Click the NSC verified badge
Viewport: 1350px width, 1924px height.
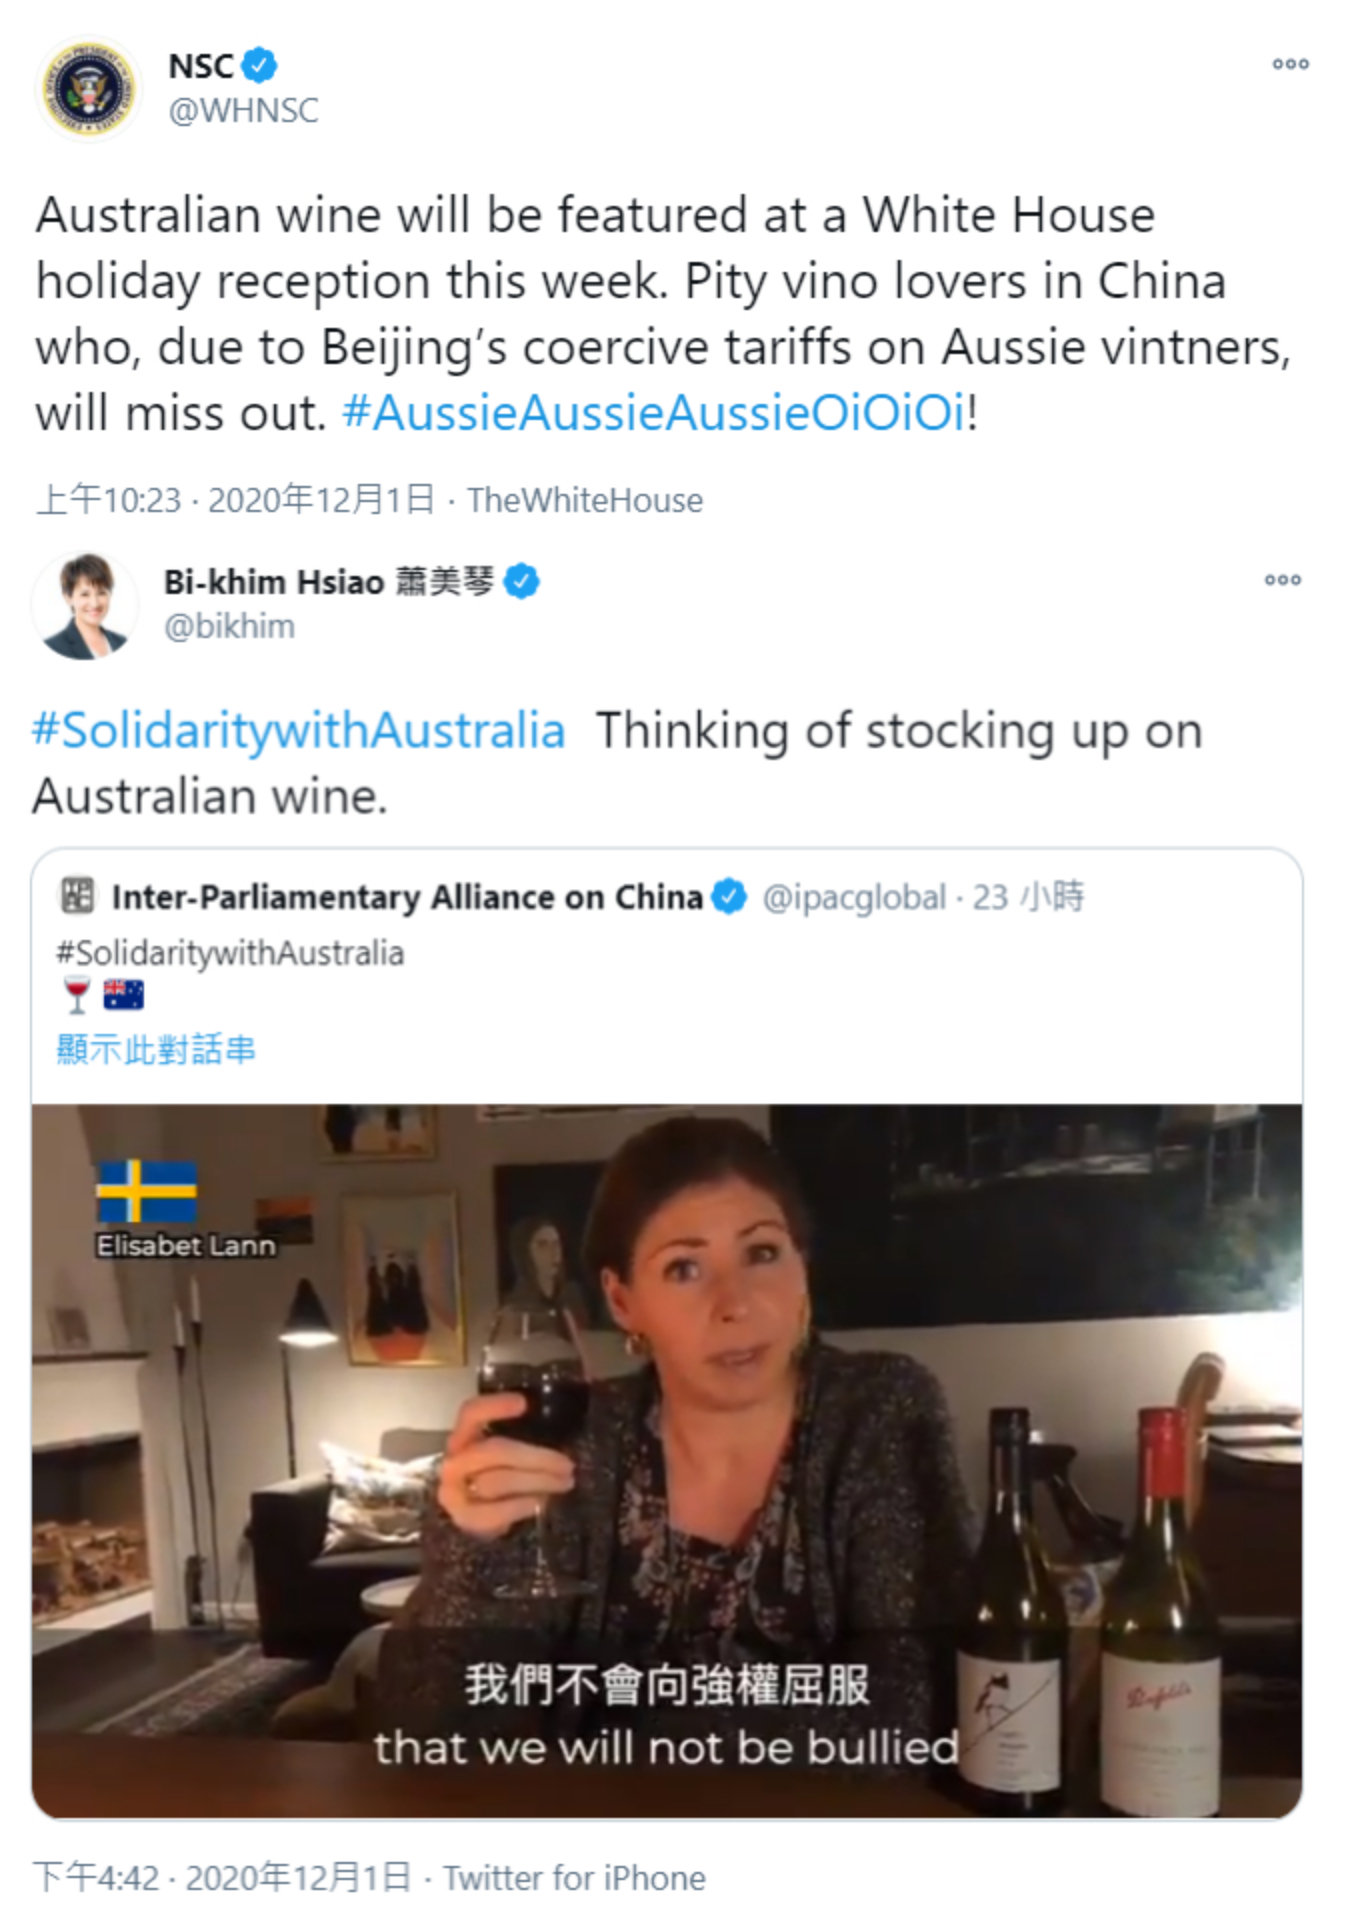tap(260, 66)
